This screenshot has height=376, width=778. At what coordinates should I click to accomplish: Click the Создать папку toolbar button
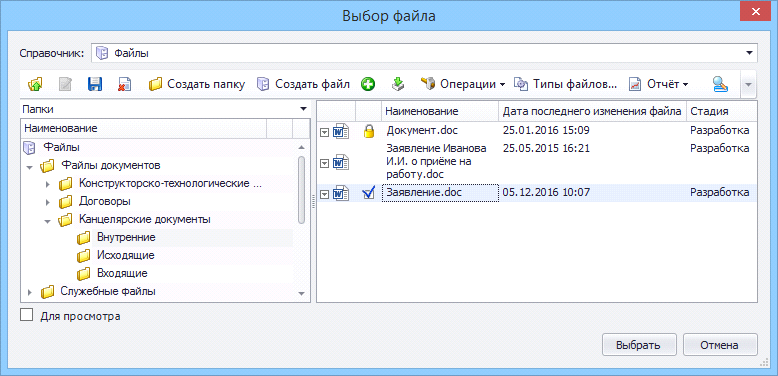coord(197,84)
